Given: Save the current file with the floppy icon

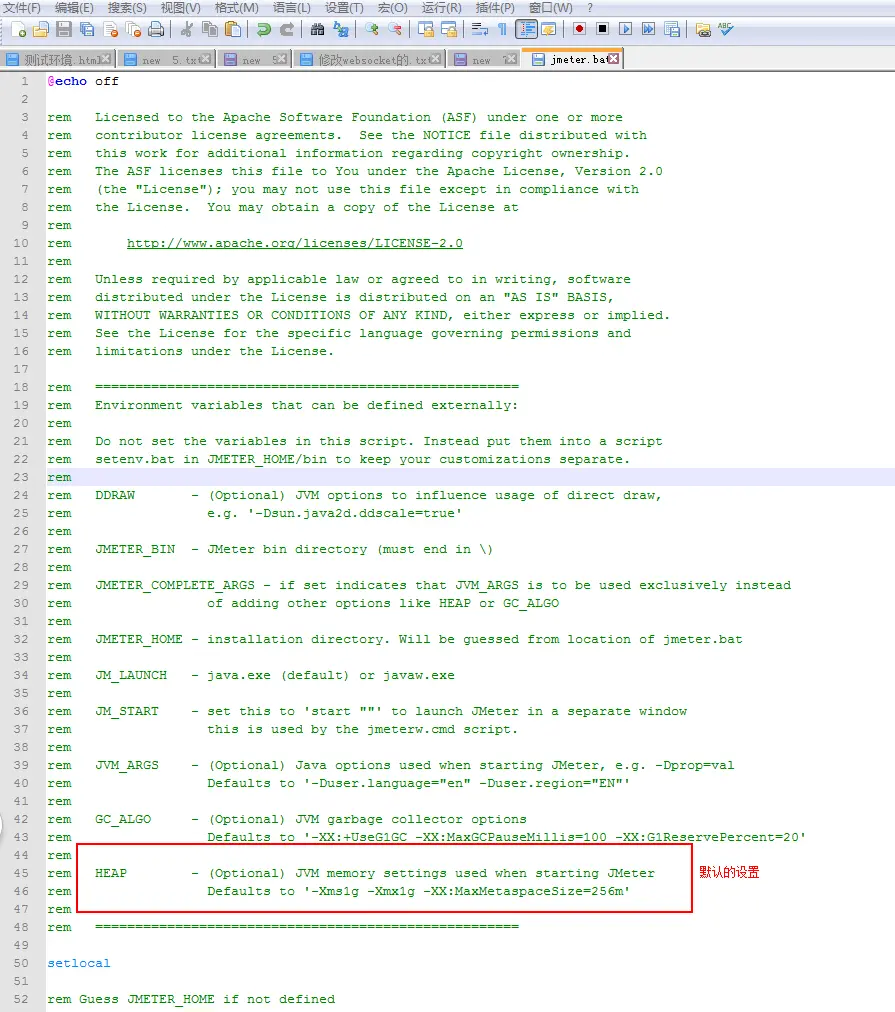Looking at the screenshot, I should (63, 30).
